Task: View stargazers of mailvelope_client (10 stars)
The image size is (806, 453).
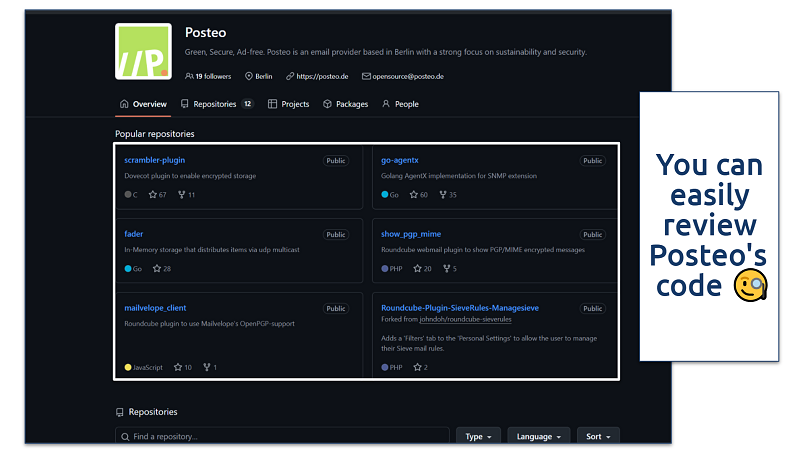Action: tap(183, 368)
